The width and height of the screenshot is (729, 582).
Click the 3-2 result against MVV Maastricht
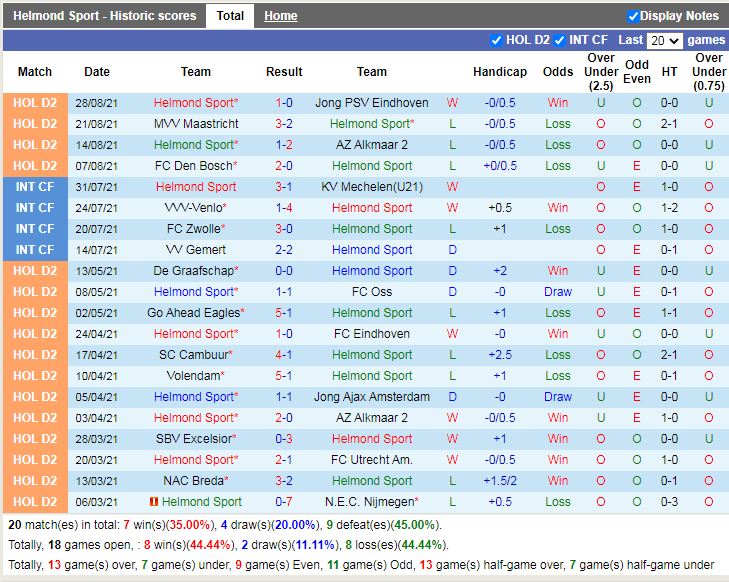click(284, 124)
